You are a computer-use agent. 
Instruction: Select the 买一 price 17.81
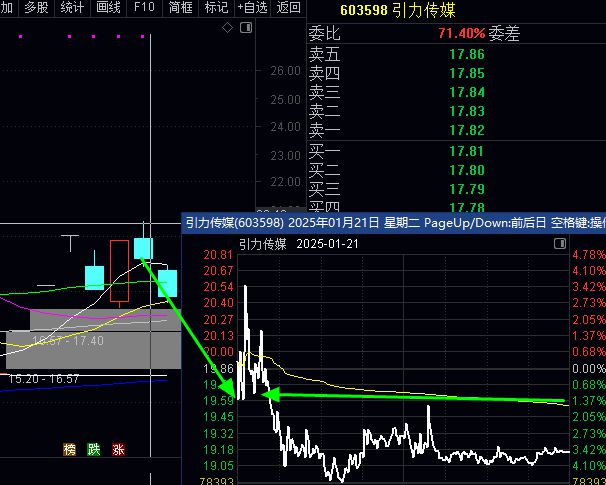tap(467, 151)
